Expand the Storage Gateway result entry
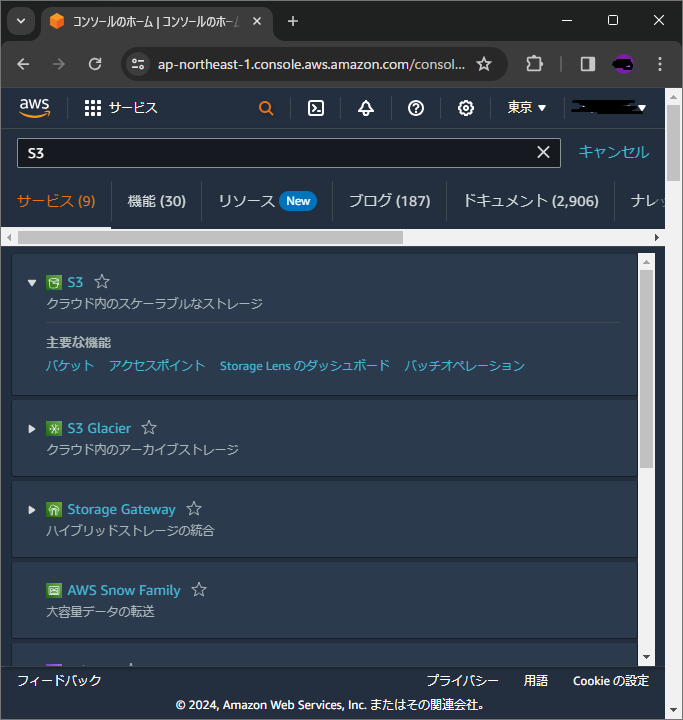 [x=32, y=510]
